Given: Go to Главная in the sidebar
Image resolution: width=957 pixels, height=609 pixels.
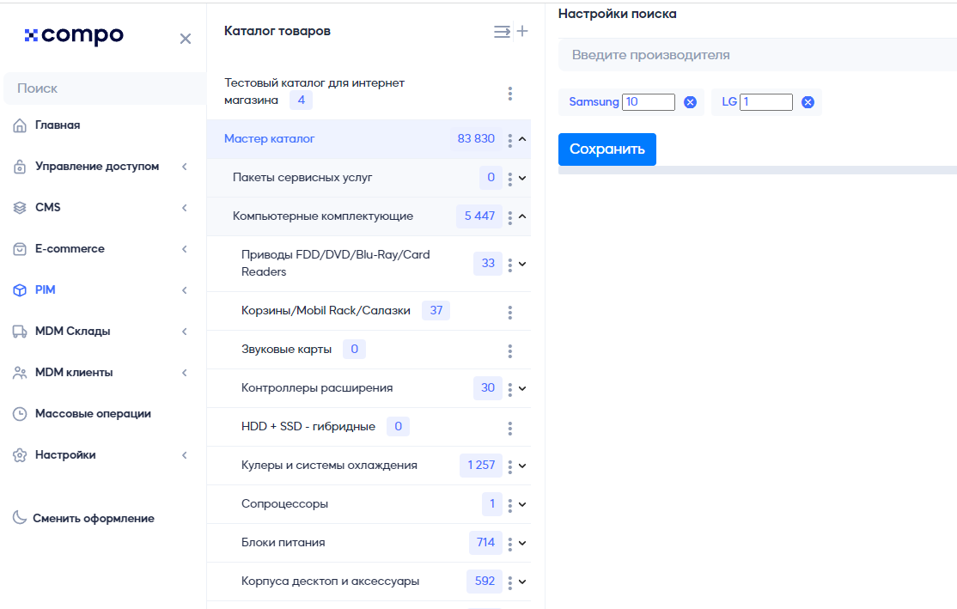Looking at the screenshot, I should pyautogui.click(x=57, y=125).
